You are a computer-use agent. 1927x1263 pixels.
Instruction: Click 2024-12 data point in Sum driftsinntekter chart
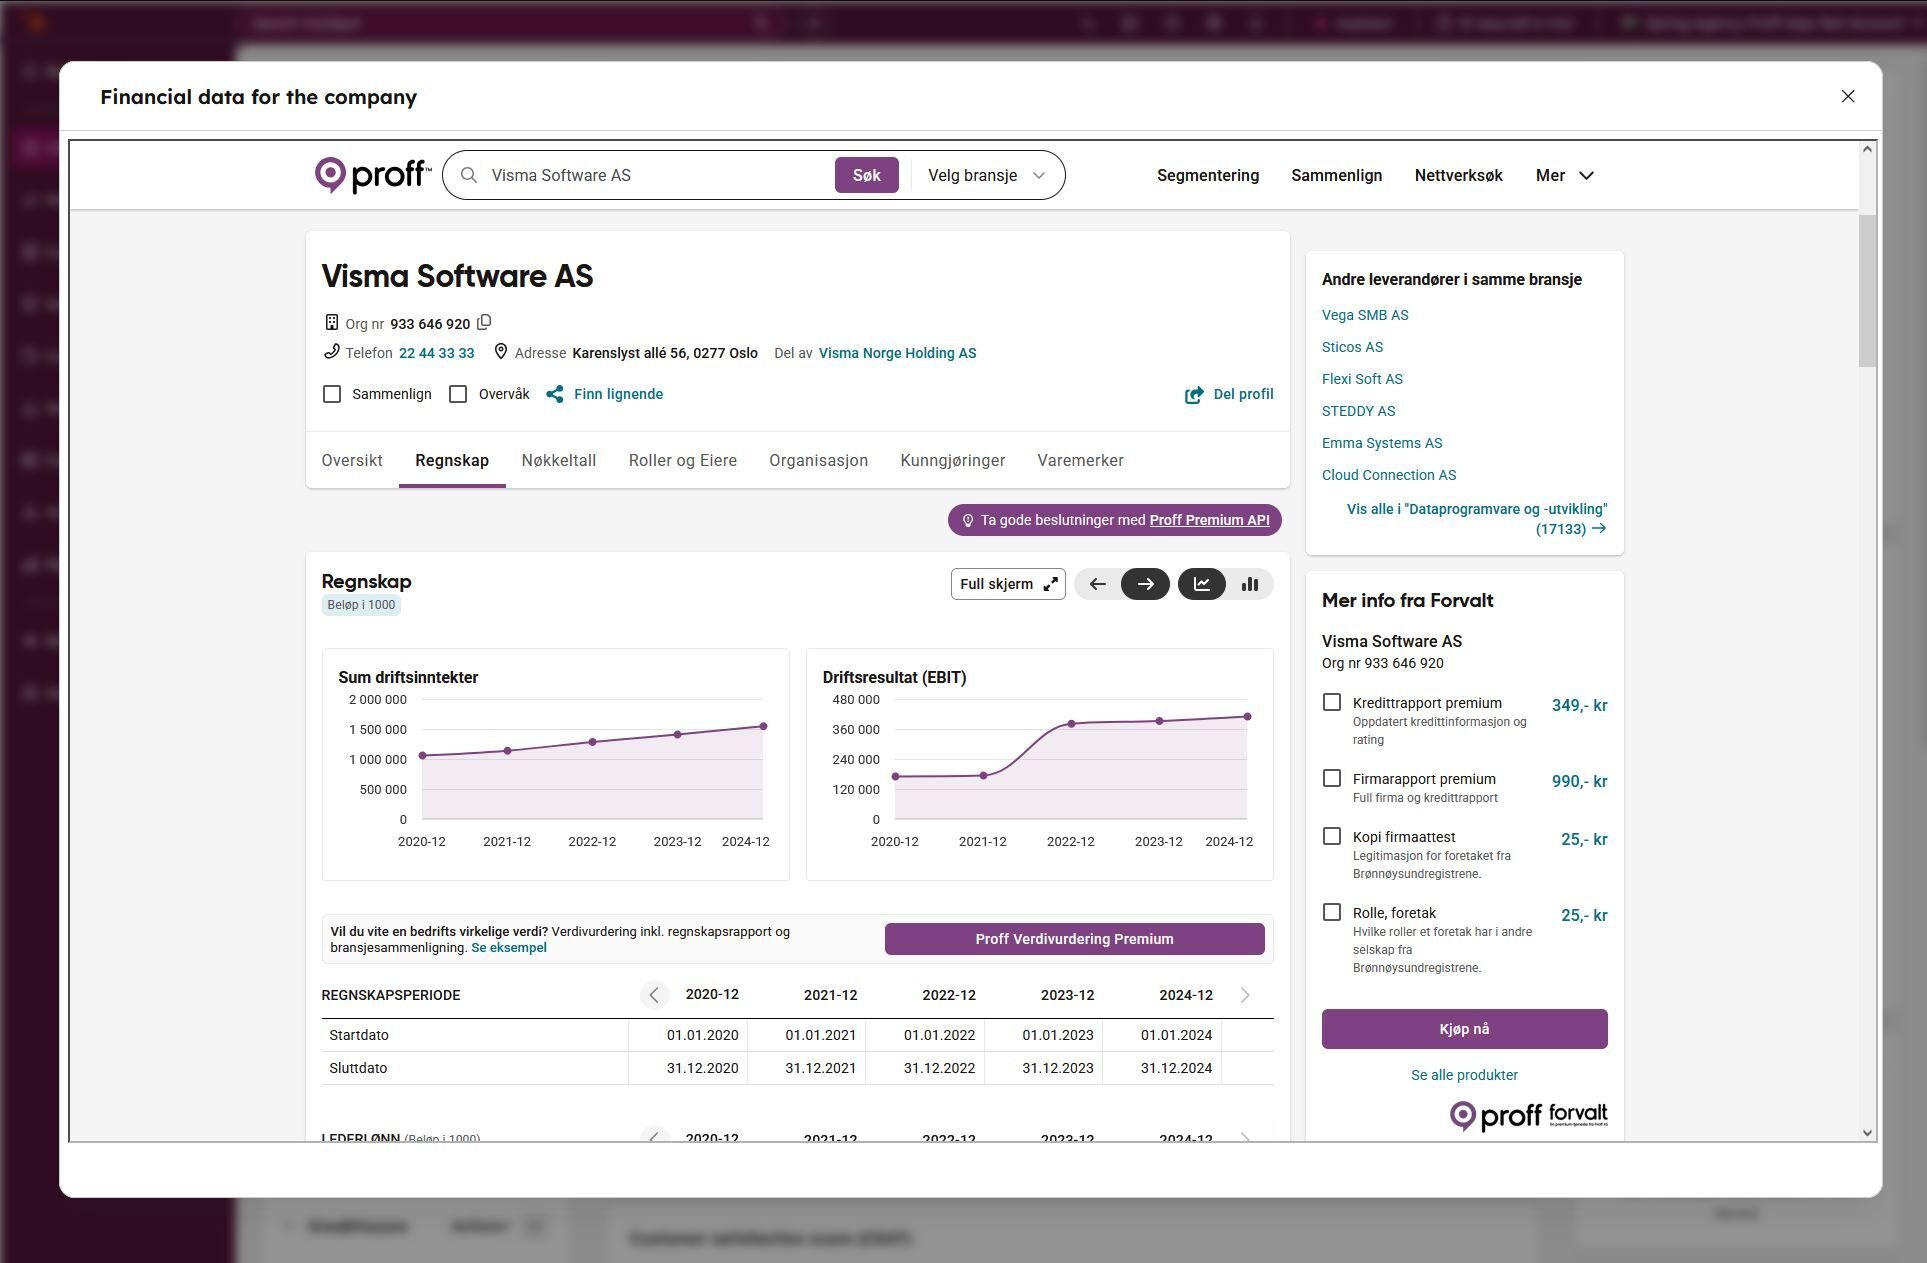[763, 726]
